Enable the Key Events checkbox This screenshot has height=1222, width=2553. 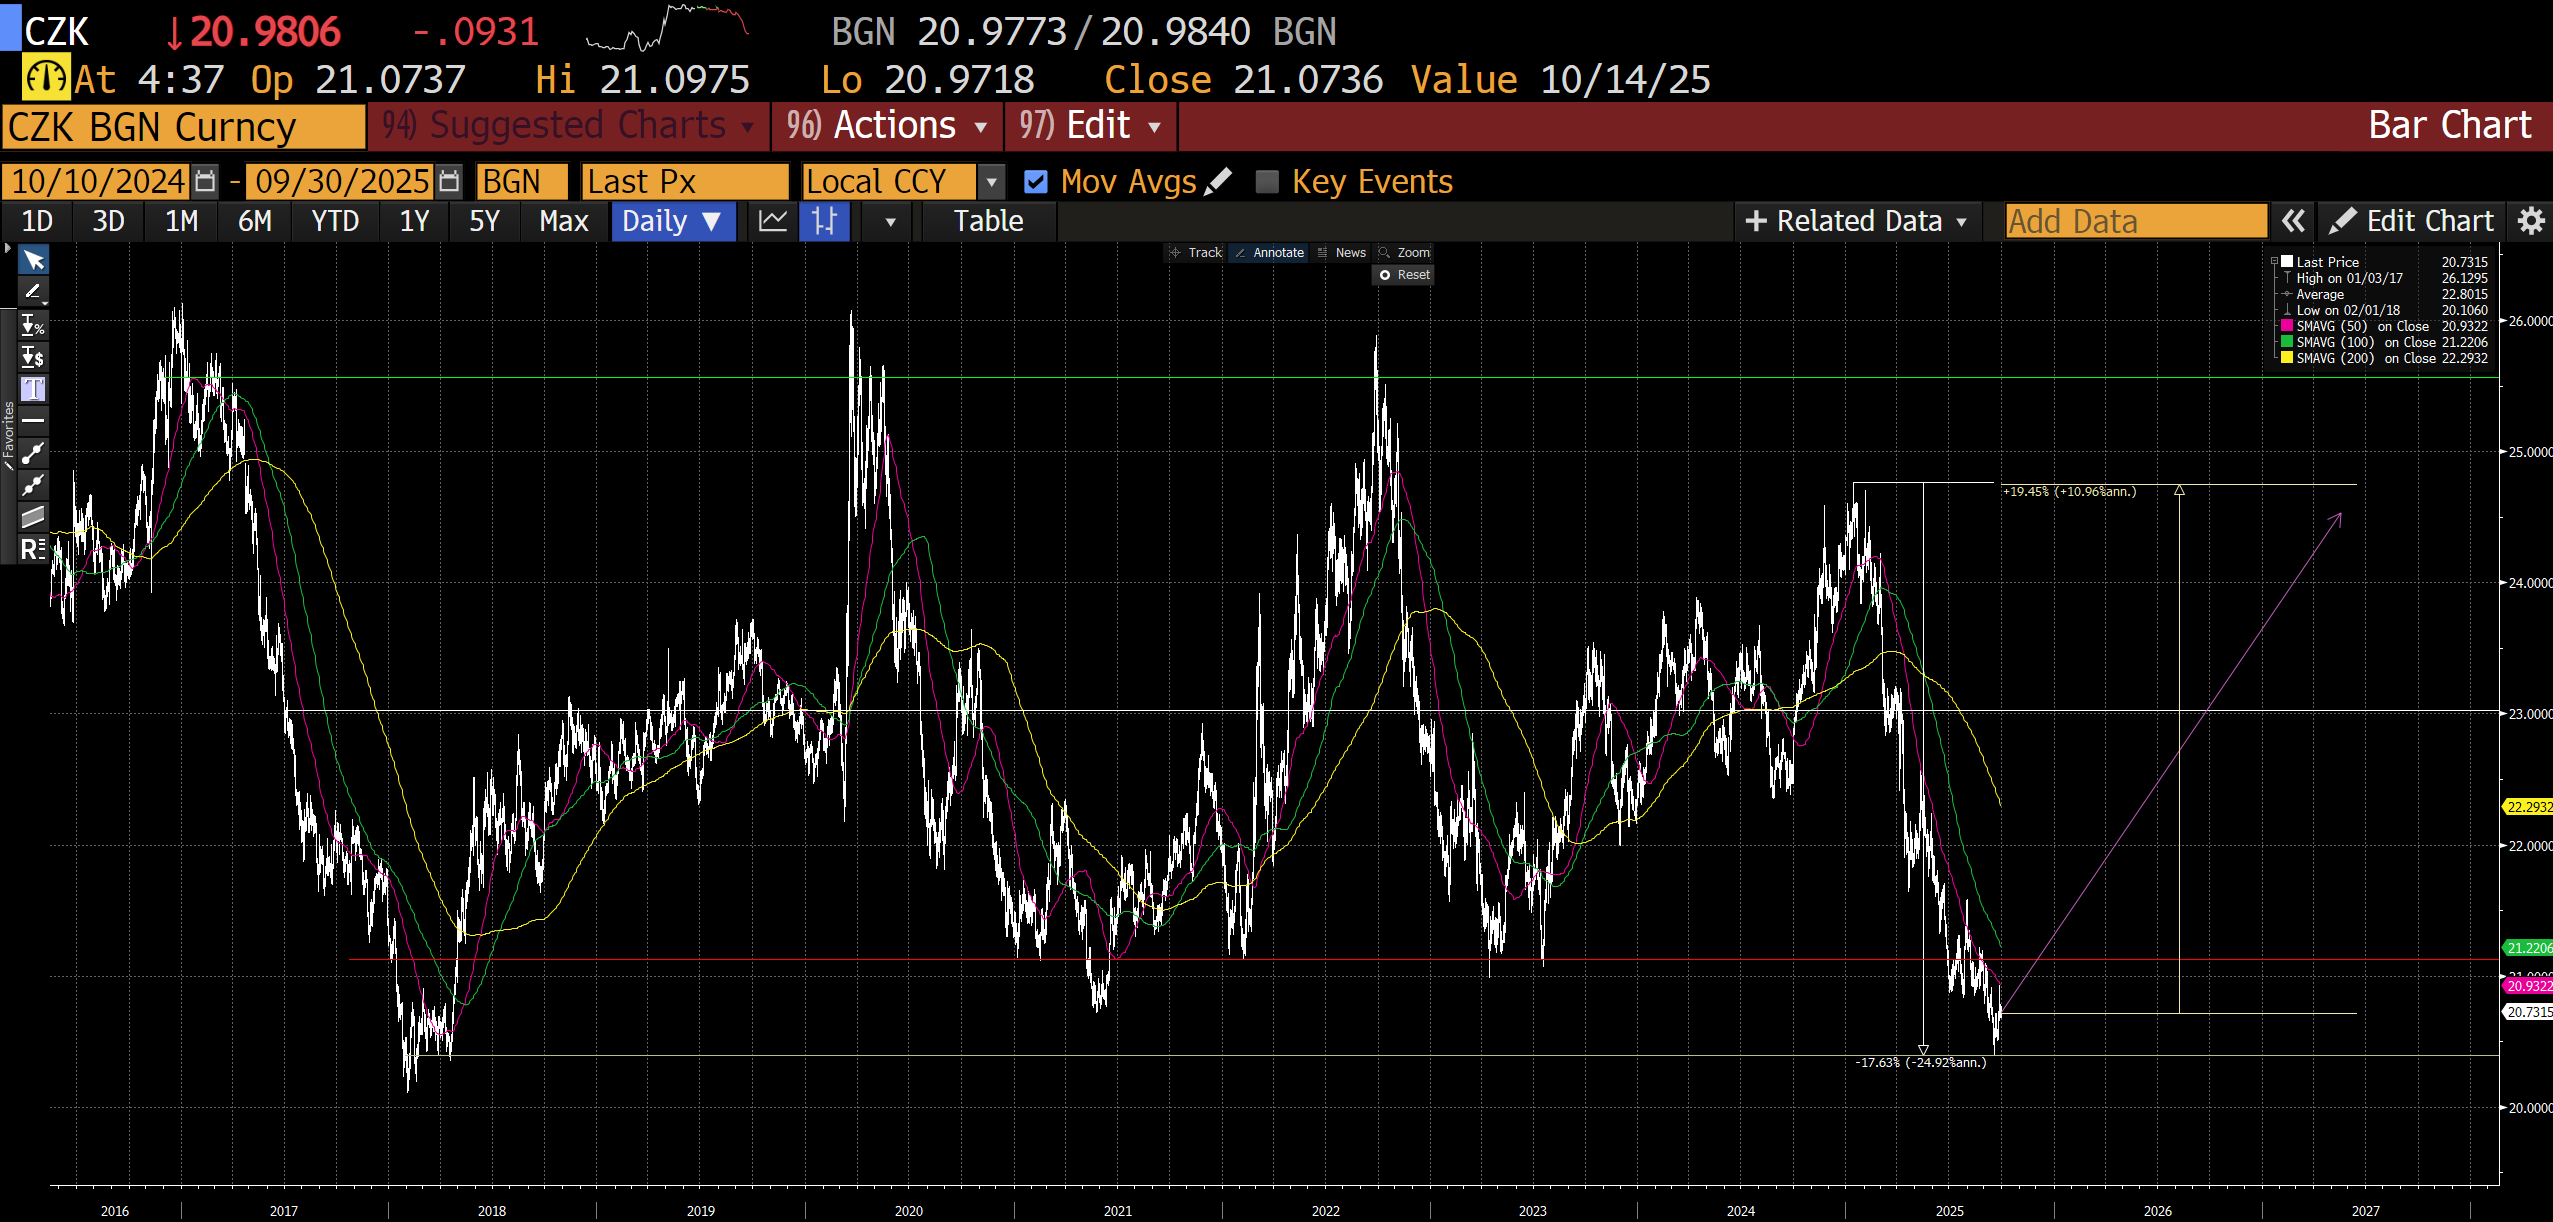[1267, 181]
